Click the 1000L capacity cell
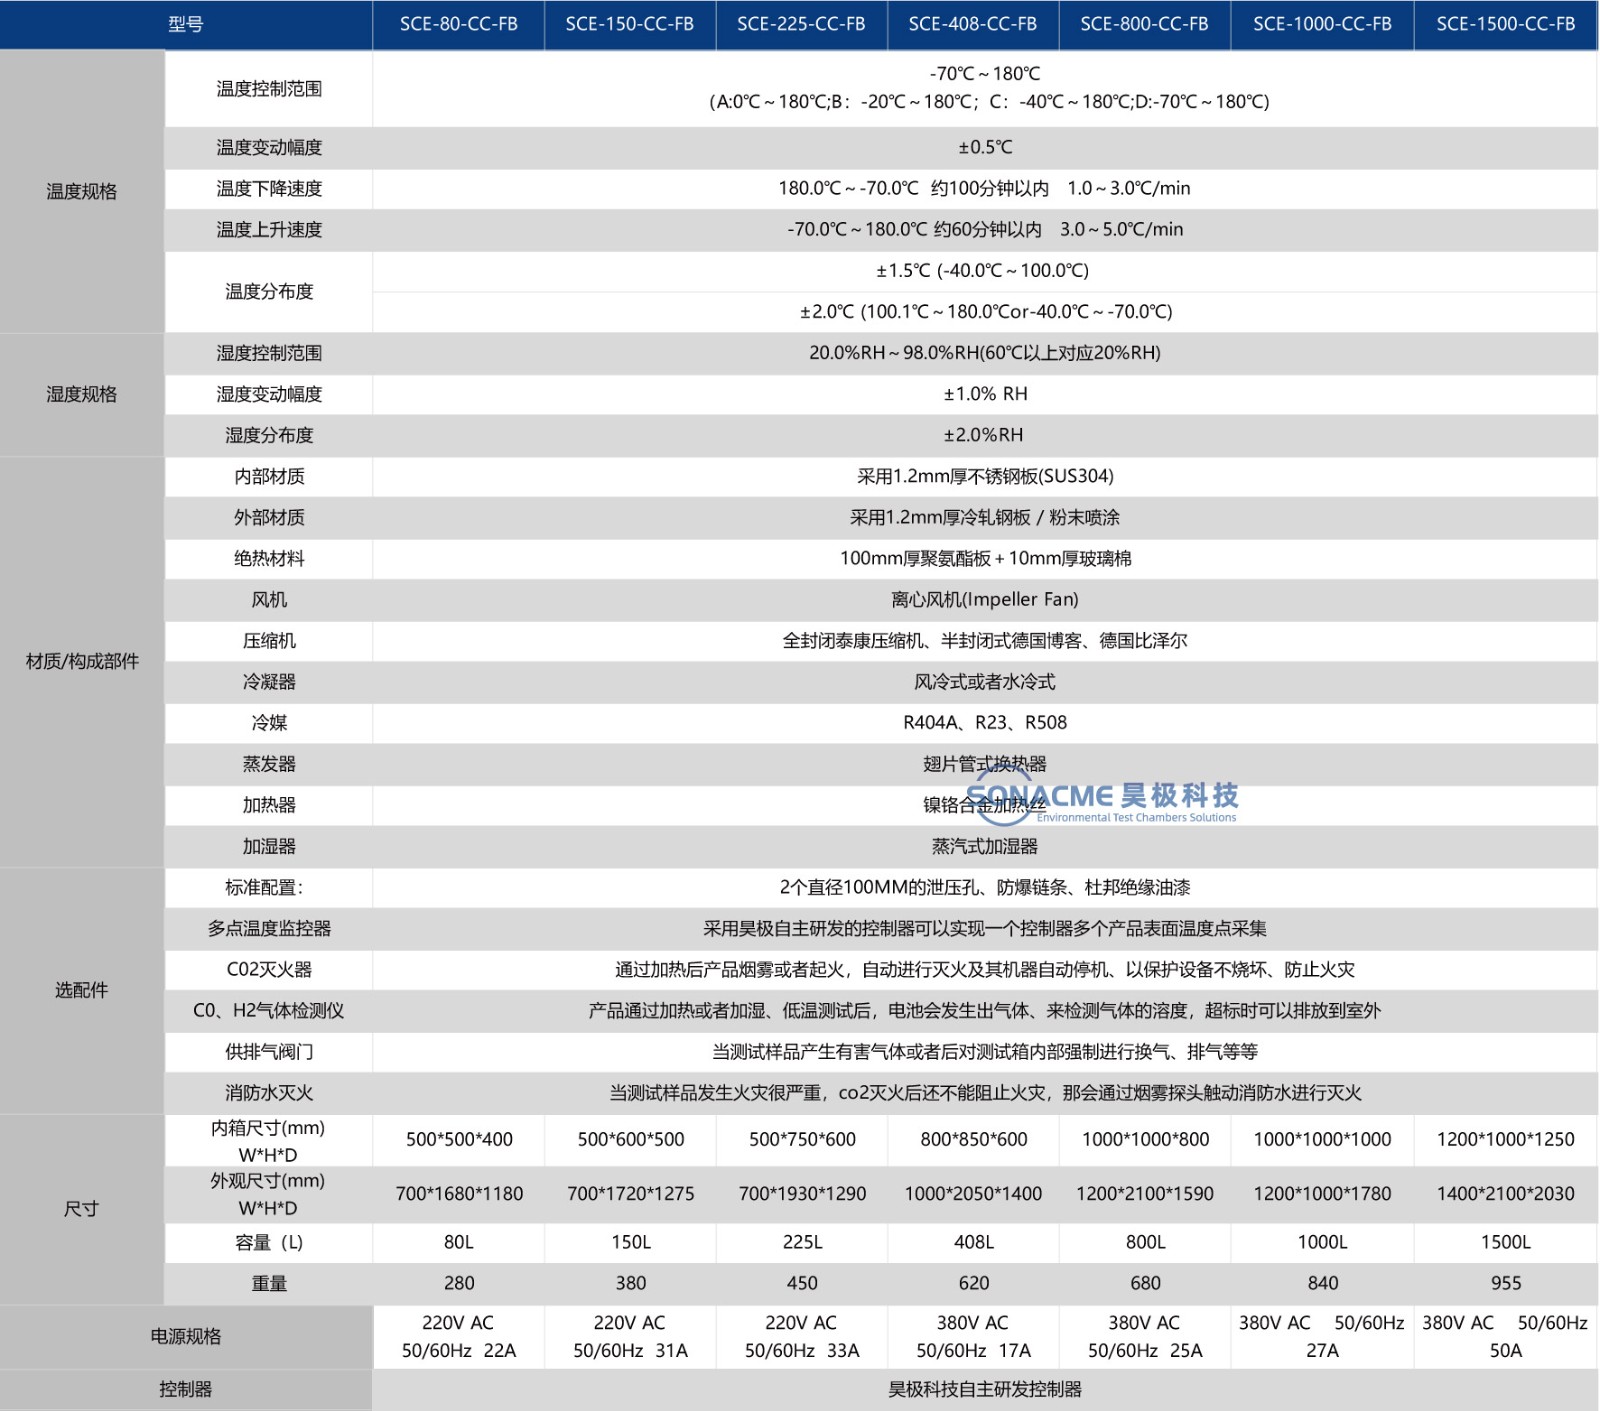 pos(1322,1242)
